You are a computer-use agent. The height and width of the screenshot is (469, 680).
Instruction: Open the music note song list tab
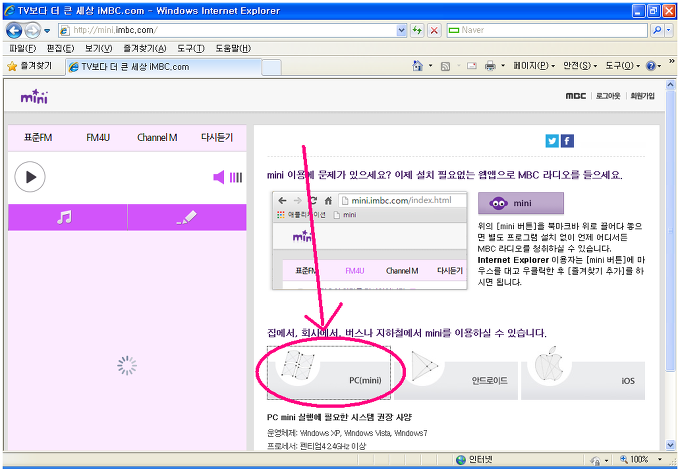(x=68, y=217)
